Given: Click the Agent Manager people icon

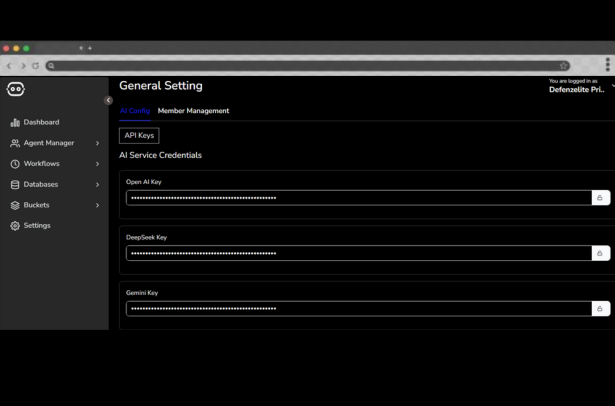Looking at the screenshot, I should 15,143.
